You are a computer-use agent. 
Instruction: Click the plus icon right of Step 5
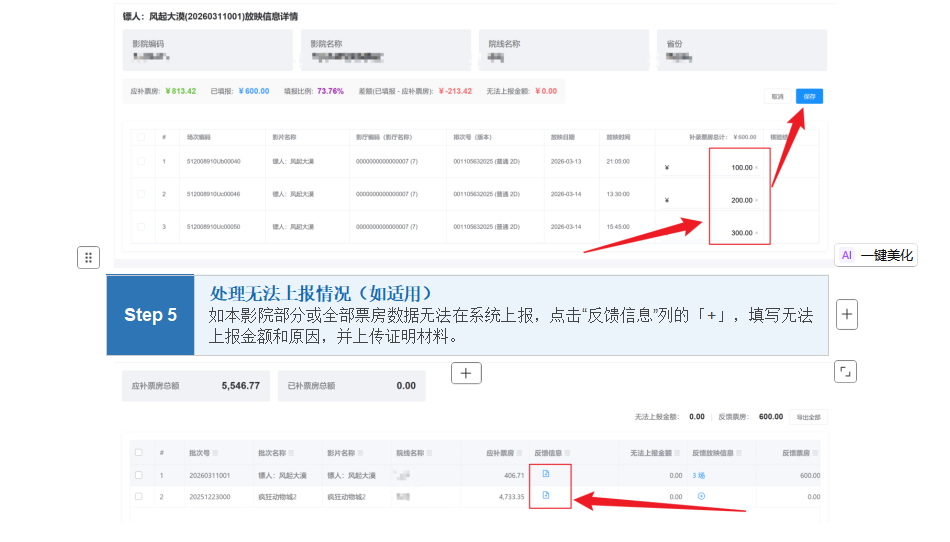pos(847,314)
